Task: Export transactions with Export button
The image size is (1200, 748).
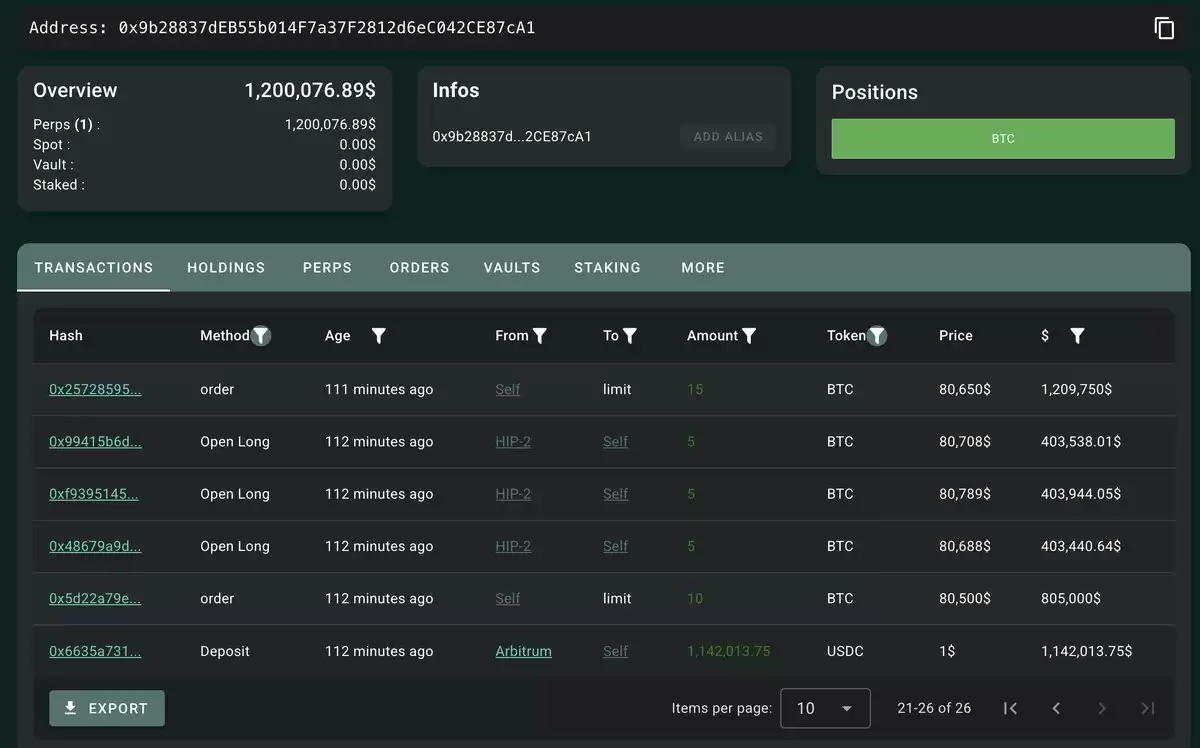Action: pyautogui.click(x=107, y=708)
